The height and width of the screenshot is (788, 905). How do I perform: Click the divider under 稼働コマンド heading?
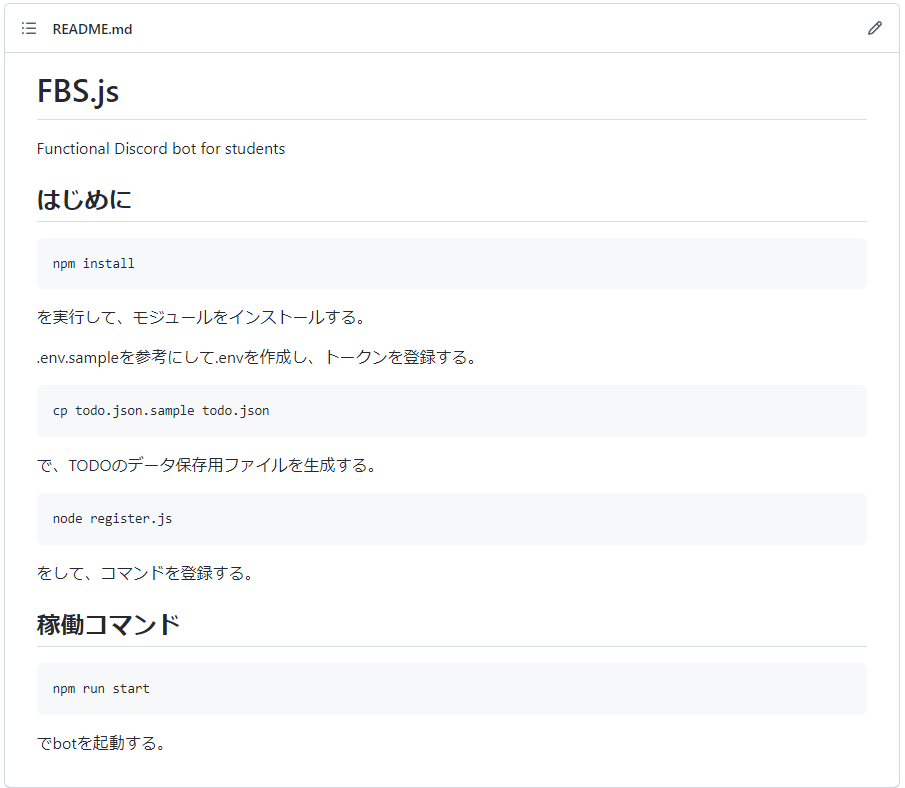point(450,649)
